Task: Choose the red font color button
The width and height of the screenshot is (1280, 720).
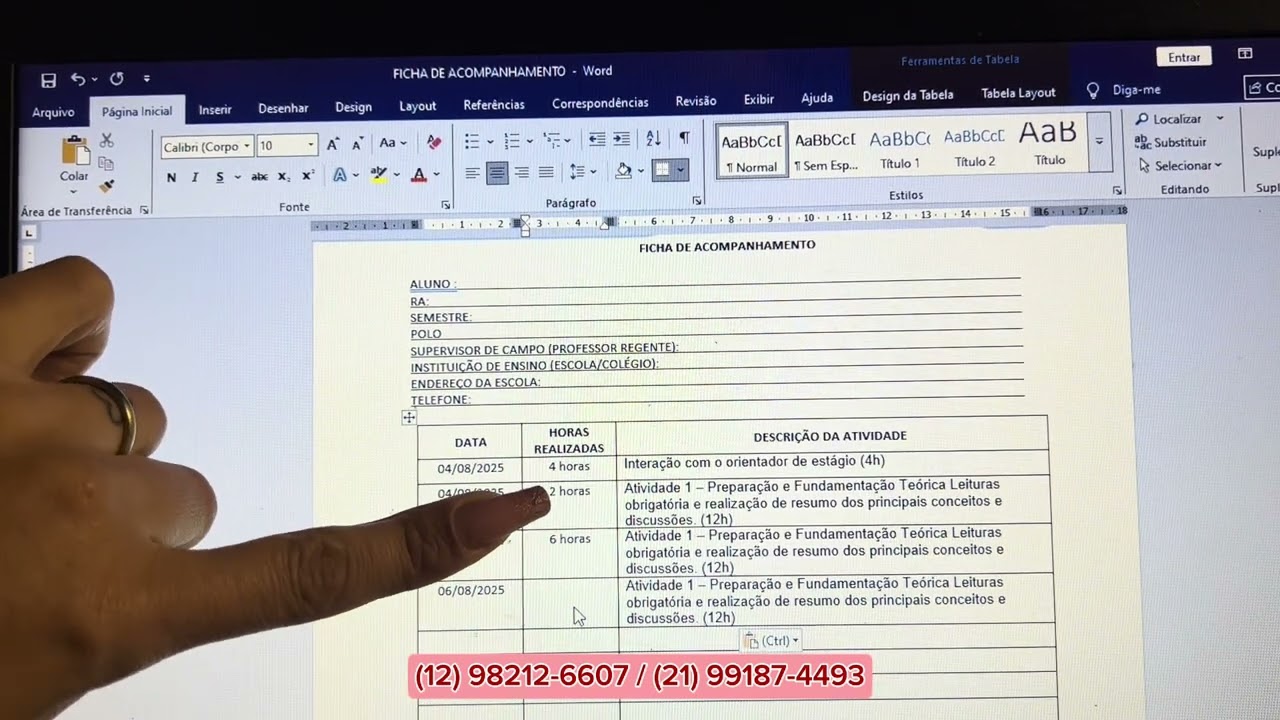Action: click(419, 175)
